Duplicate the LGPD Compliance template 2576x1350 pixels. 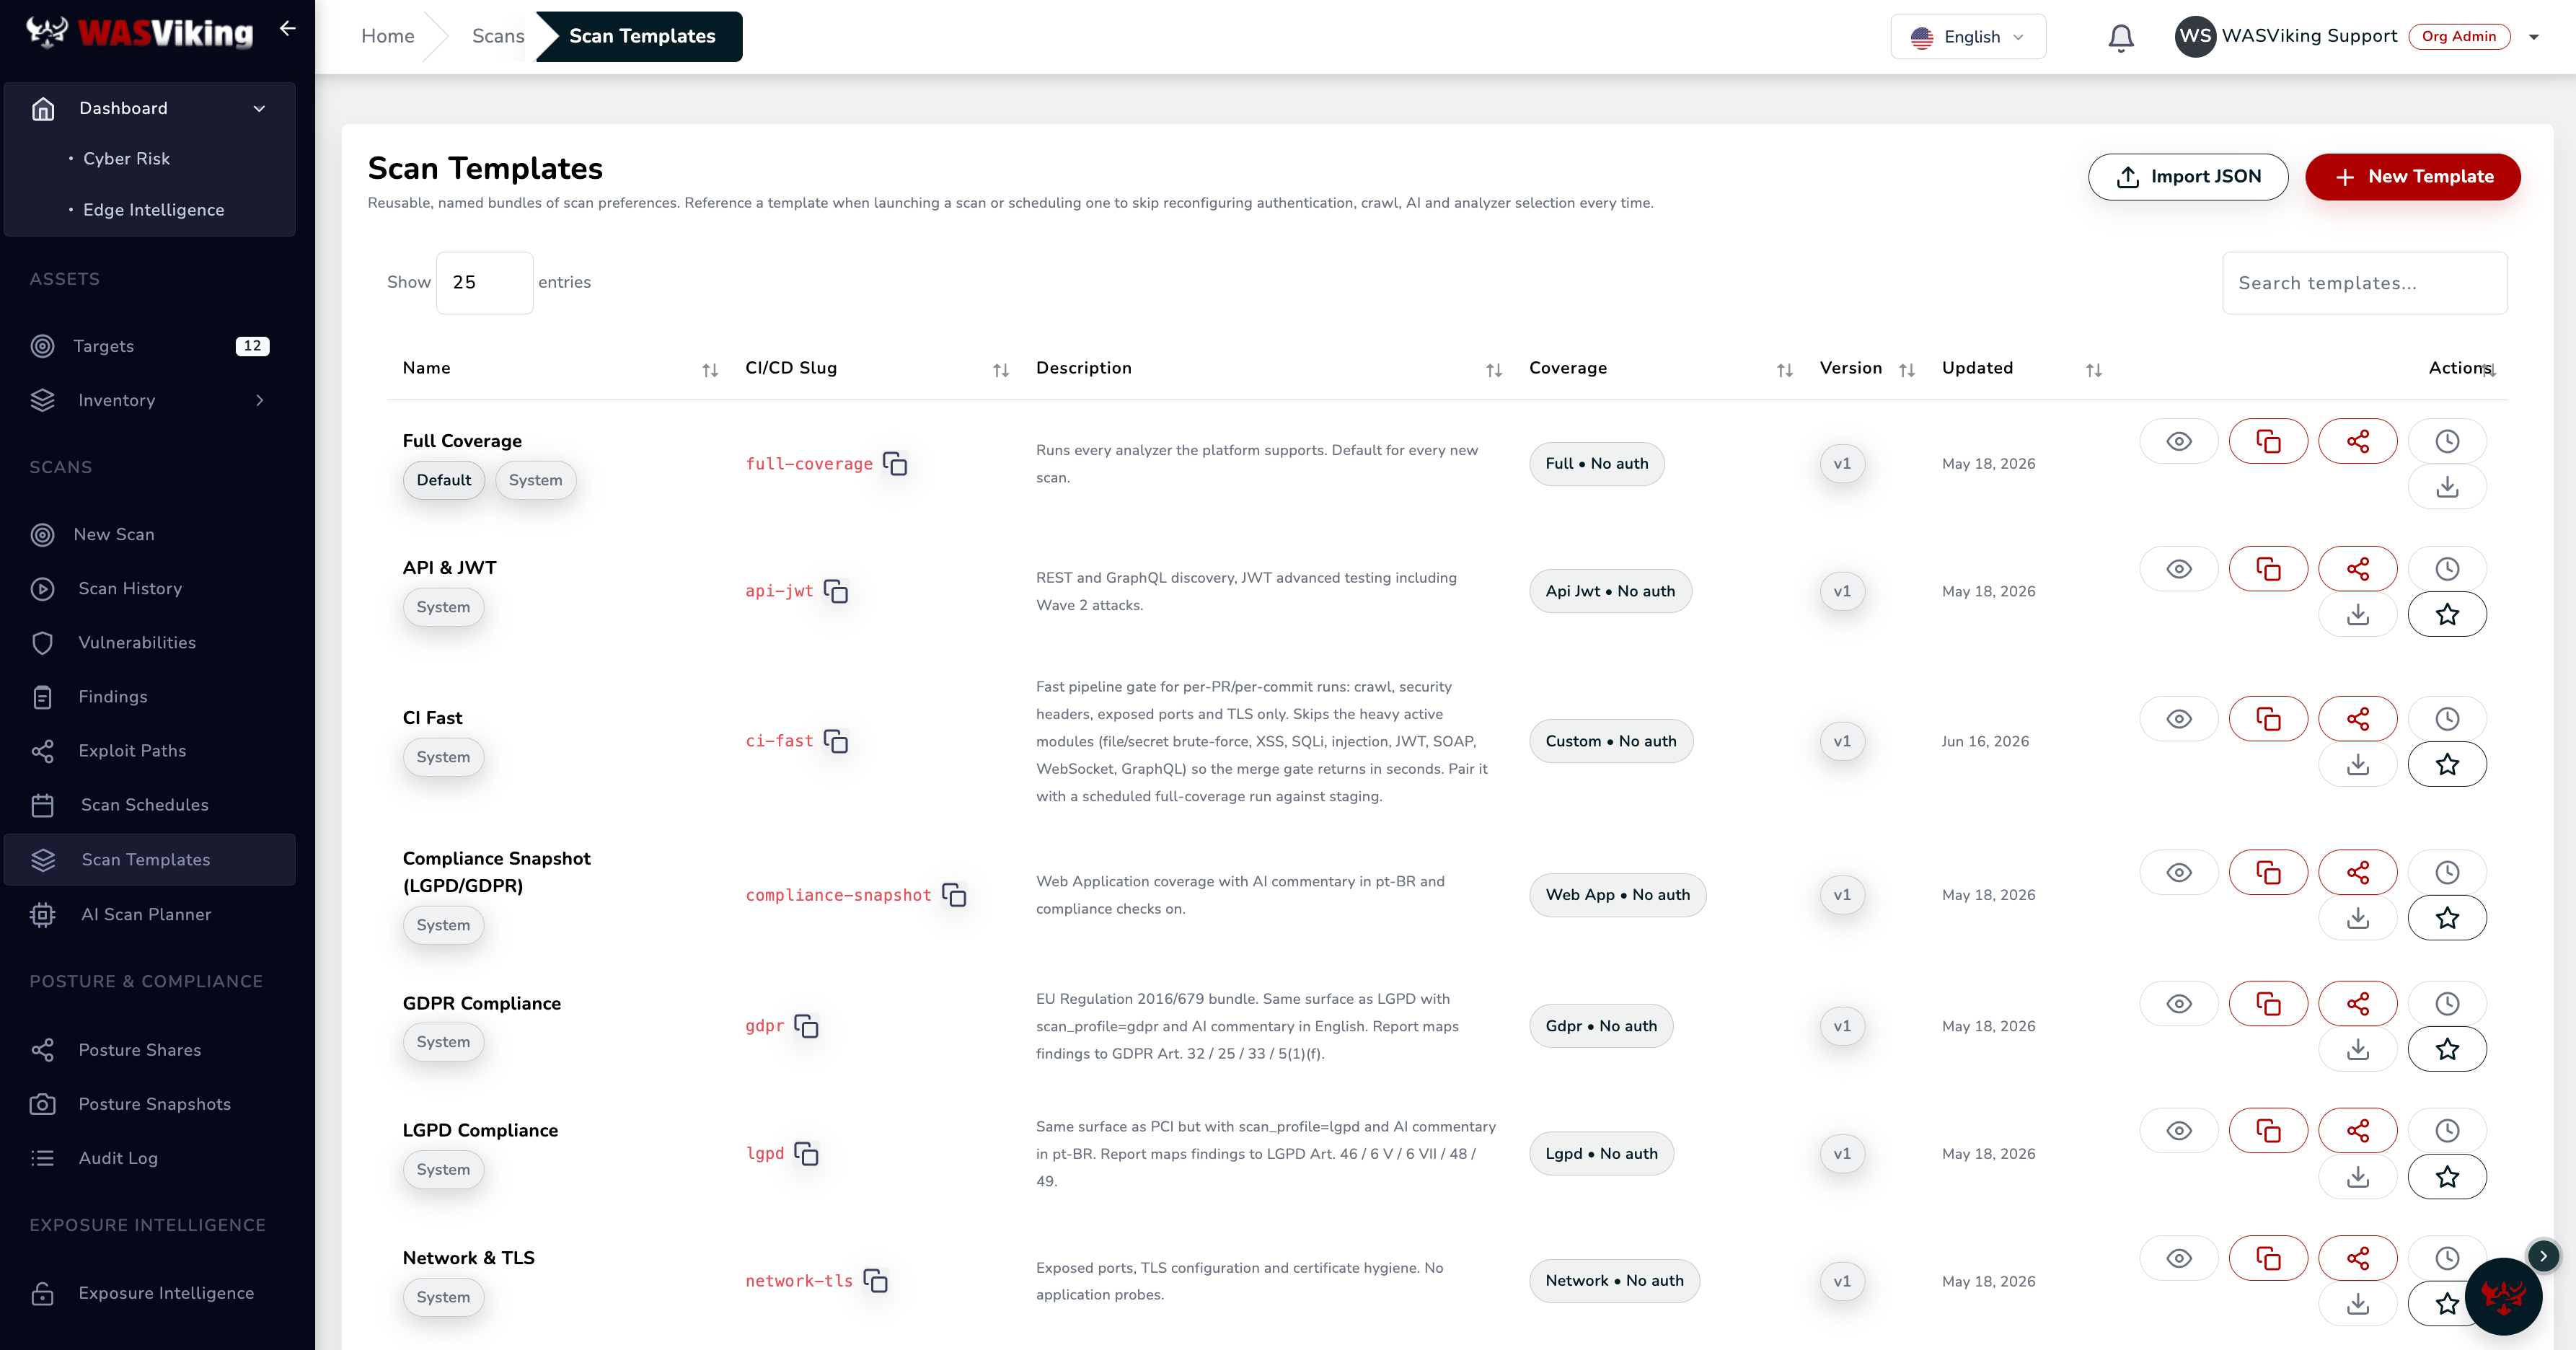click(x=2268, y=1131)
